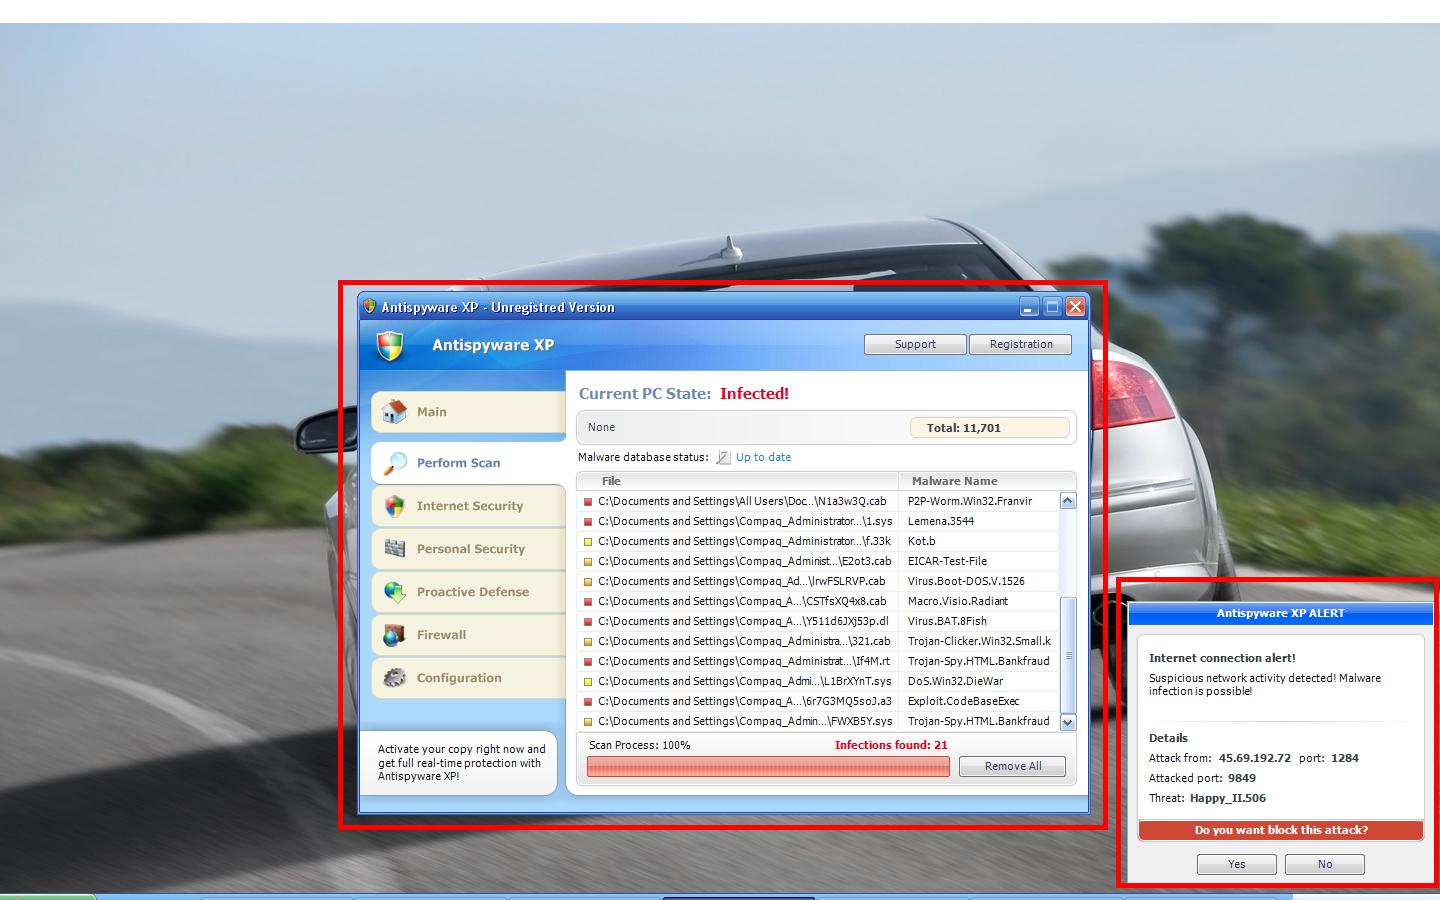Switch to the Firewall section

pos(441,635)
